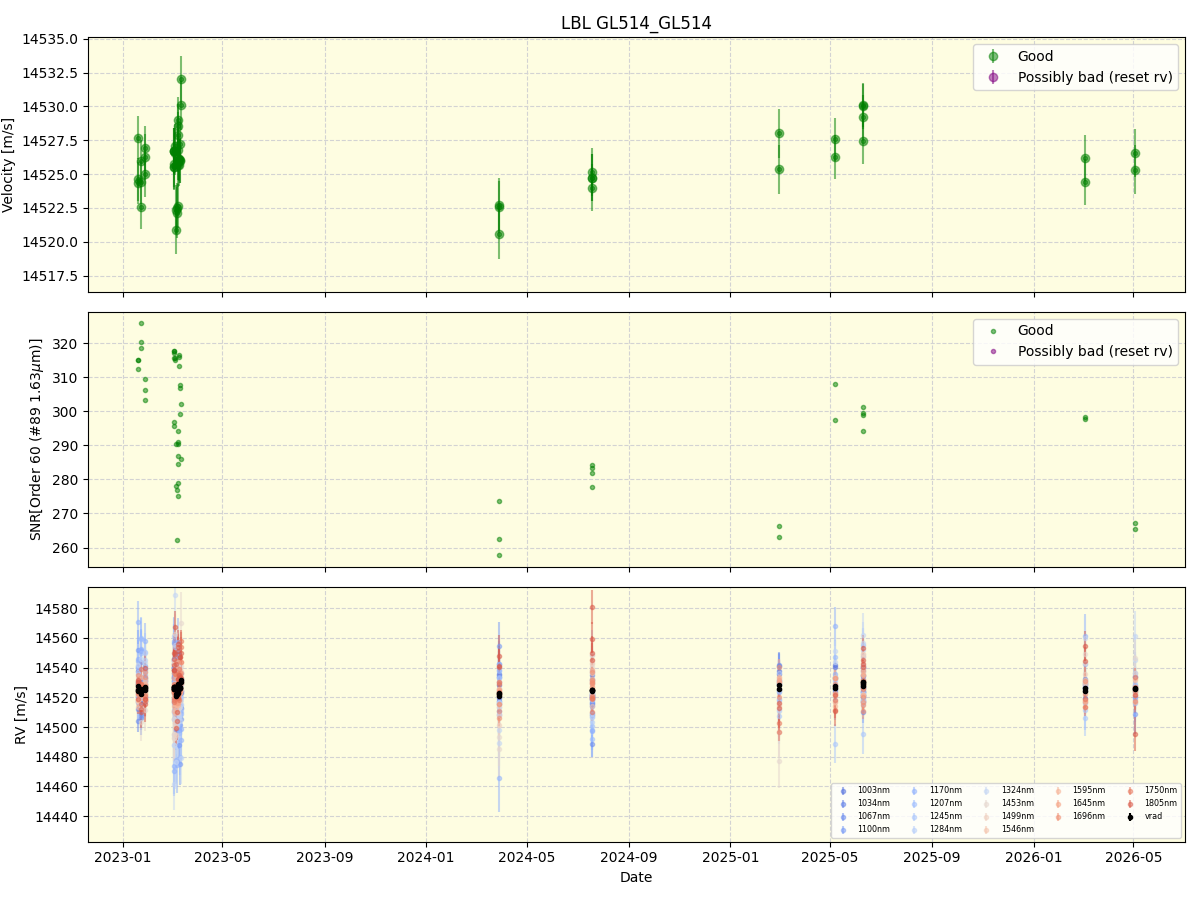Click the 260 SNR tick label

(66, 548)
